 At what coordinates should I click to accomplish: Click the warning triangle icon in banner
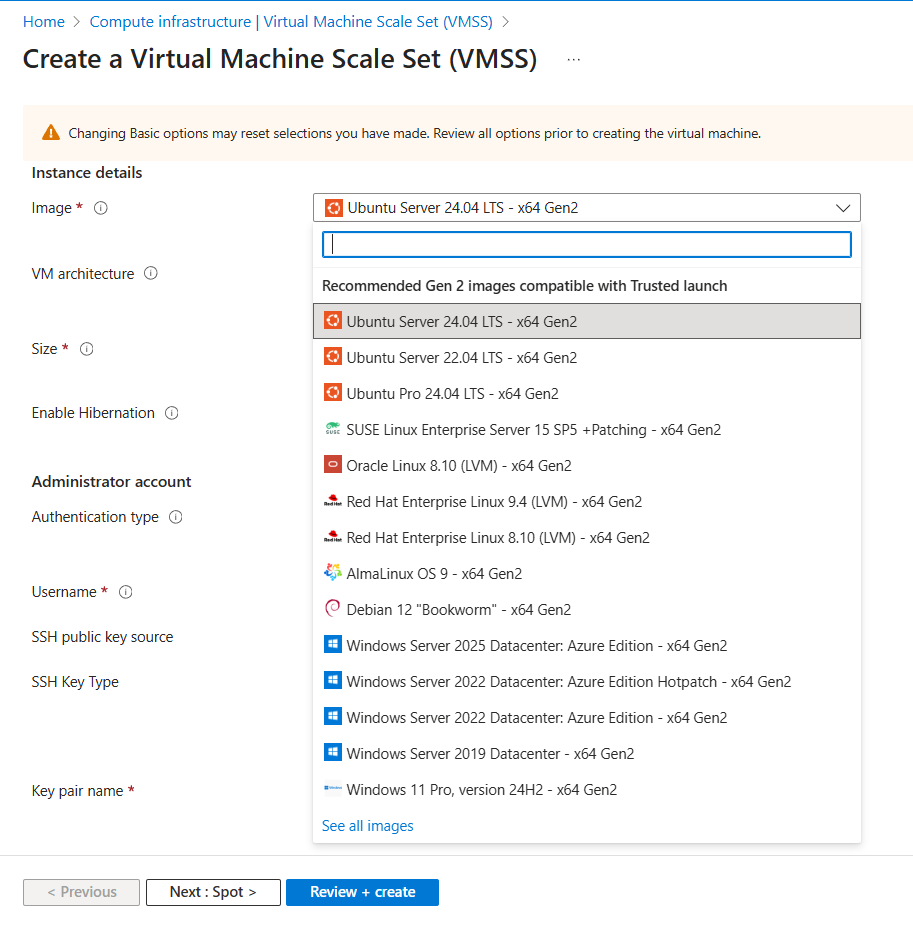tap(51, 133)
